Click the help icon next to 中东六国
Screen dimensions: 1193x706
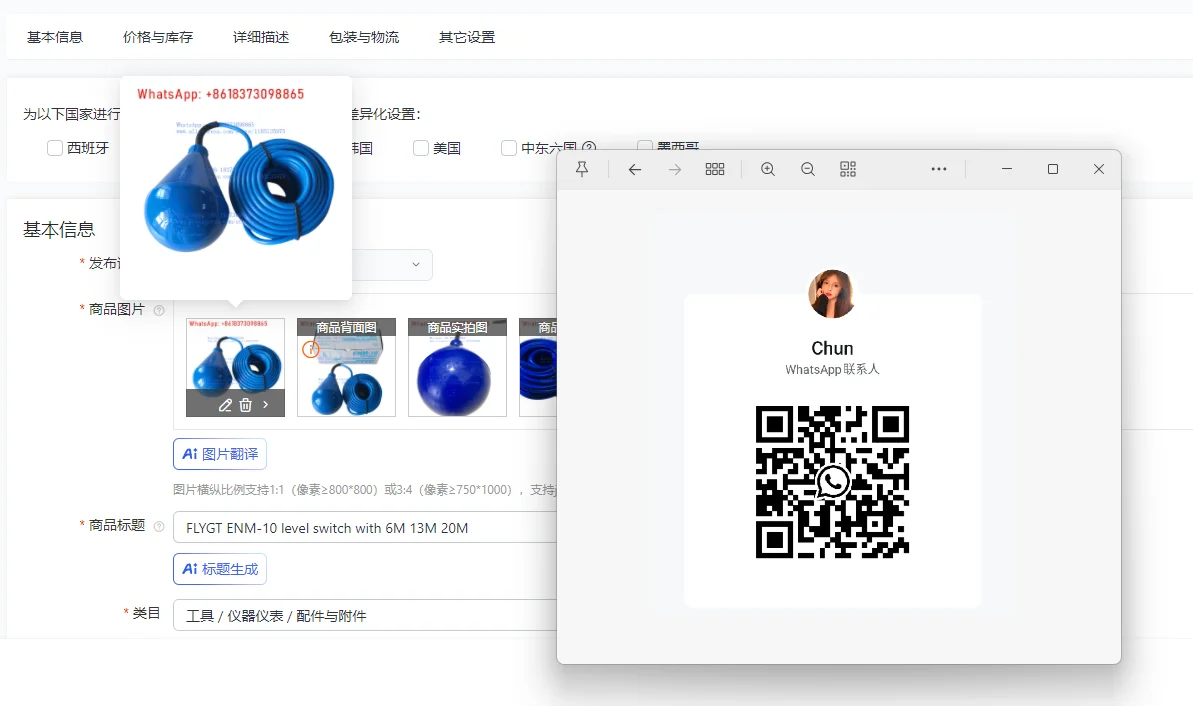pyautogui.click(x=589, y=148)
